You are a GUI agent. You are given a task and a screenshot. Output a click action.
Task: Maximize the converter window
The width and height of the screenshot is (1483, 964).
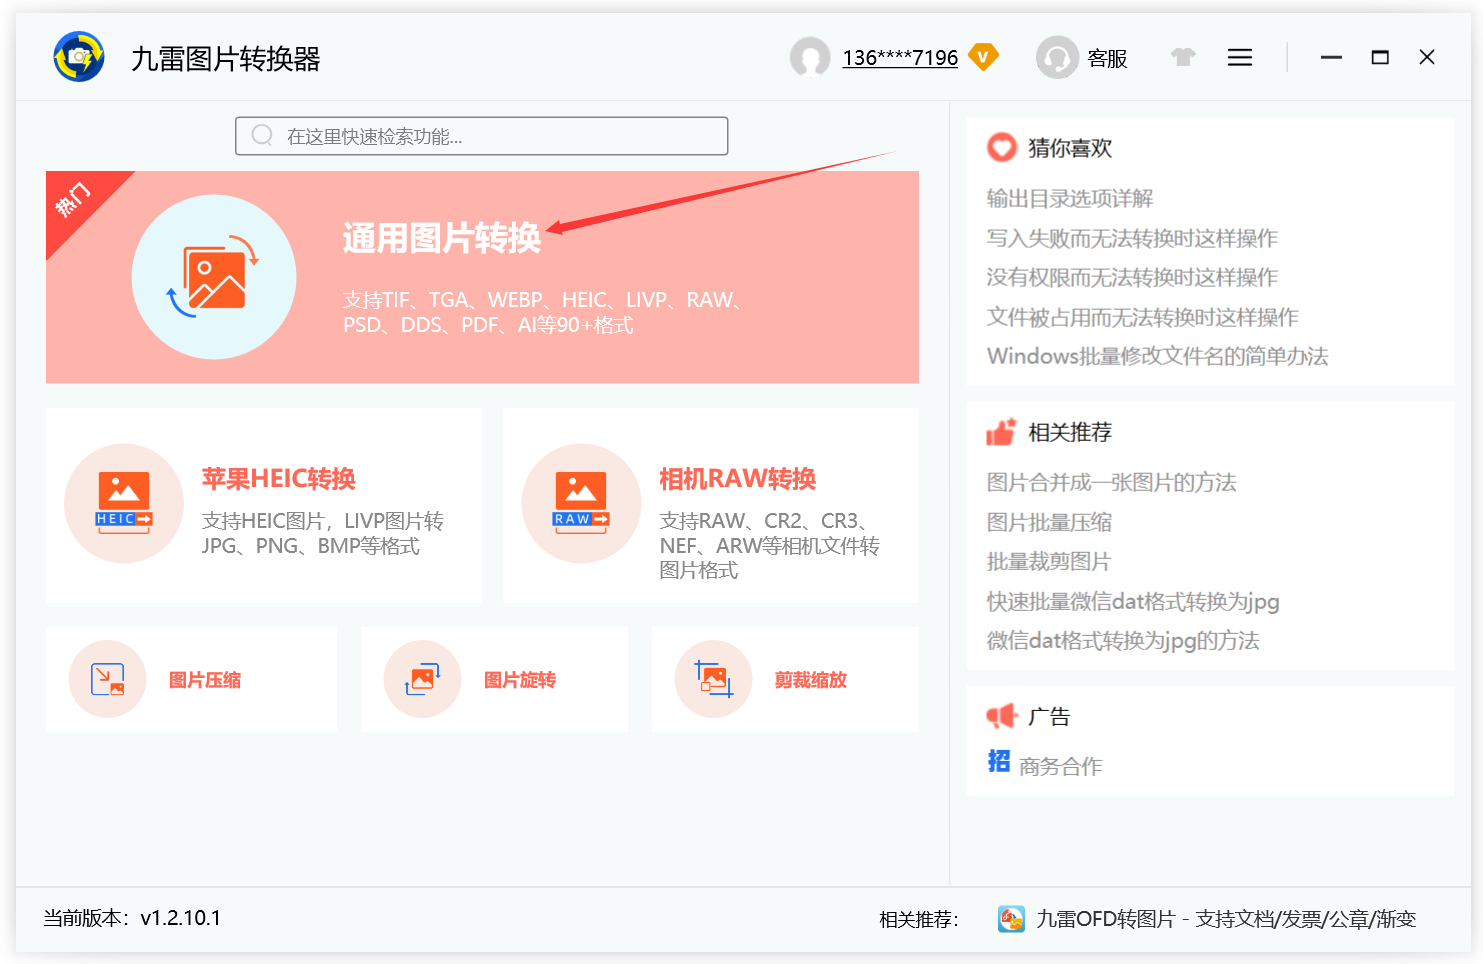point(1380,58)
